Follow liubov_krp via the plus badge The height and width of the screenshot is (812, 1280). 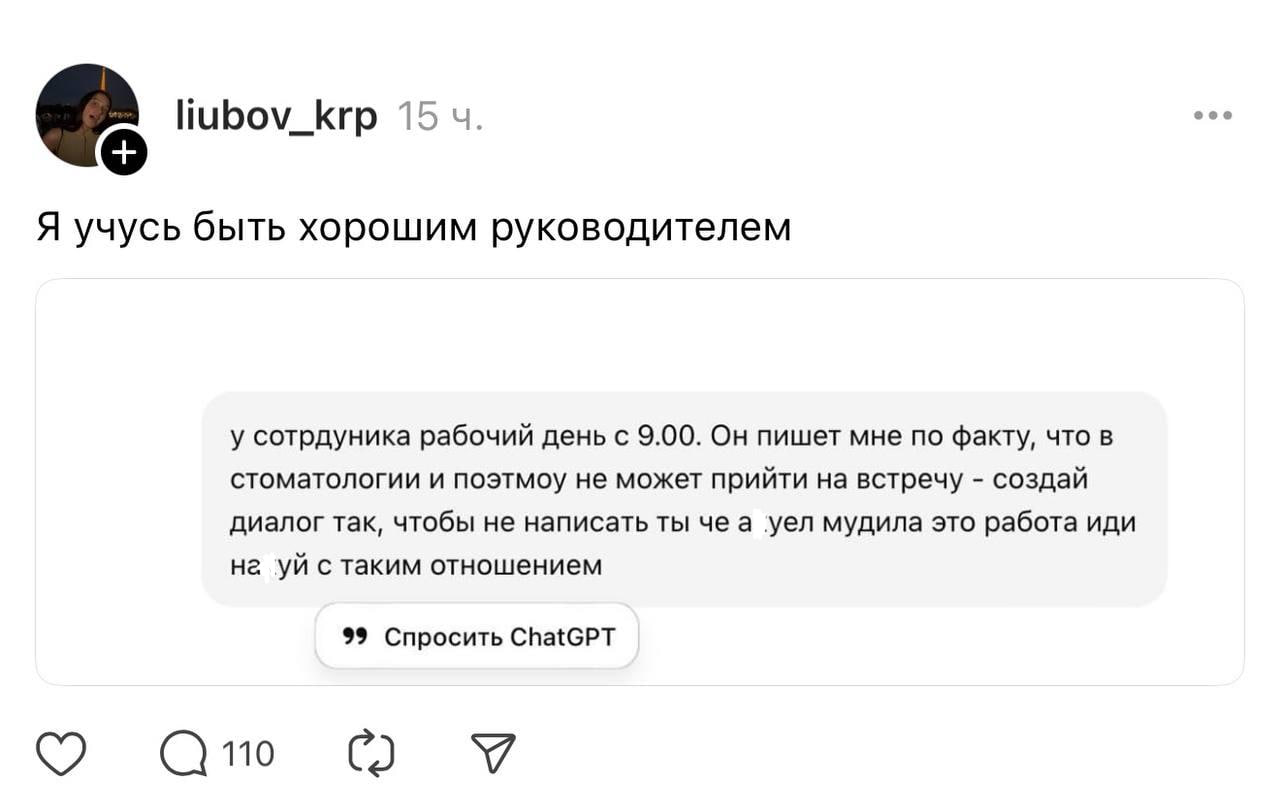(123, 152)
